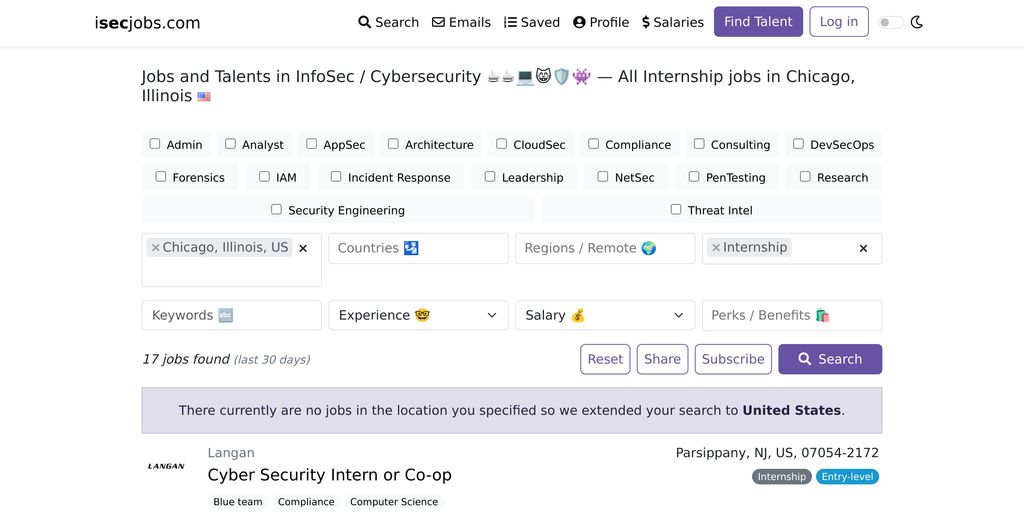Clear the Internship filter with right x
1024x512 pixels.
(863, 248)
